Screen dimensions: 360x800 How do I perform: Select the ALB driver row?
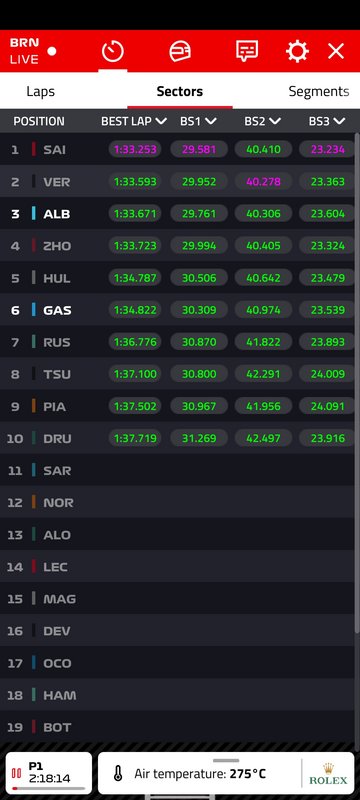(180, 214)
